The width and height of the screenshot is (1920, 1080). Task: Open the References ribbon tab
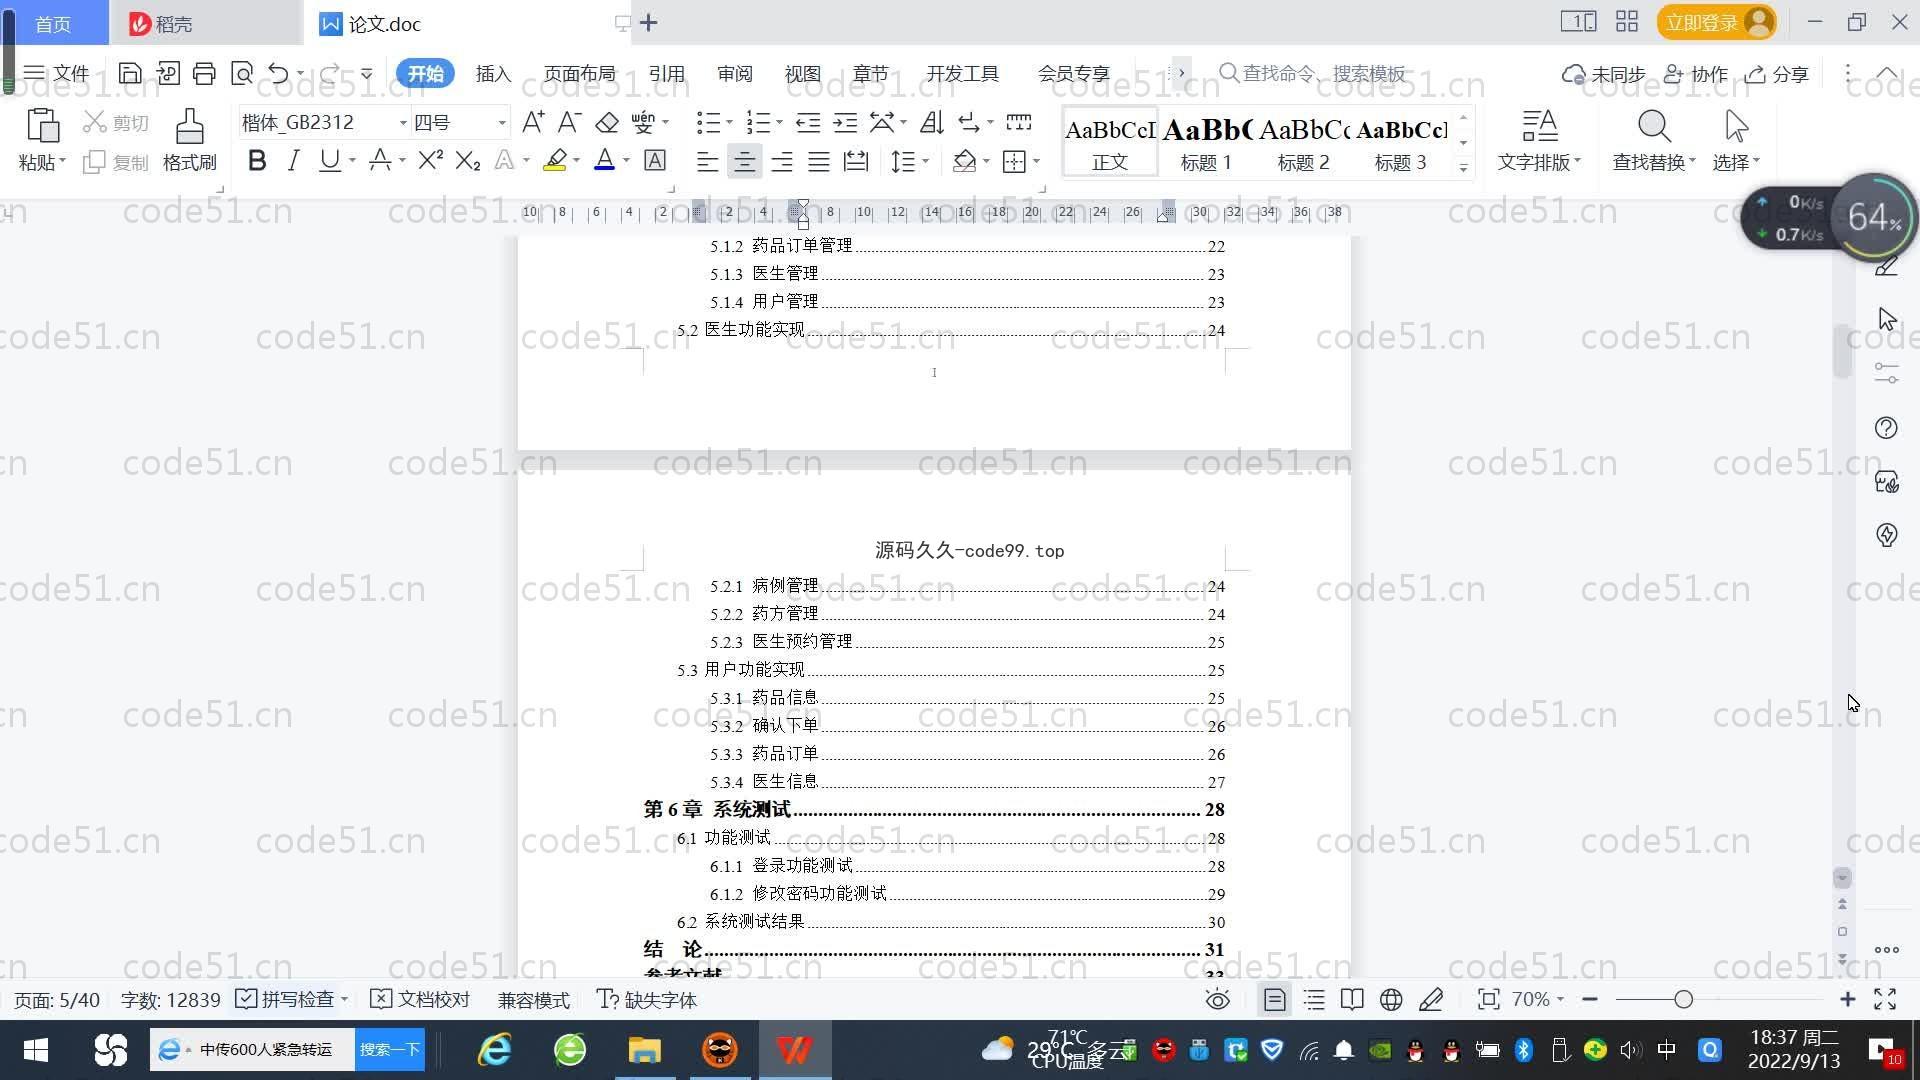point(666,74)
